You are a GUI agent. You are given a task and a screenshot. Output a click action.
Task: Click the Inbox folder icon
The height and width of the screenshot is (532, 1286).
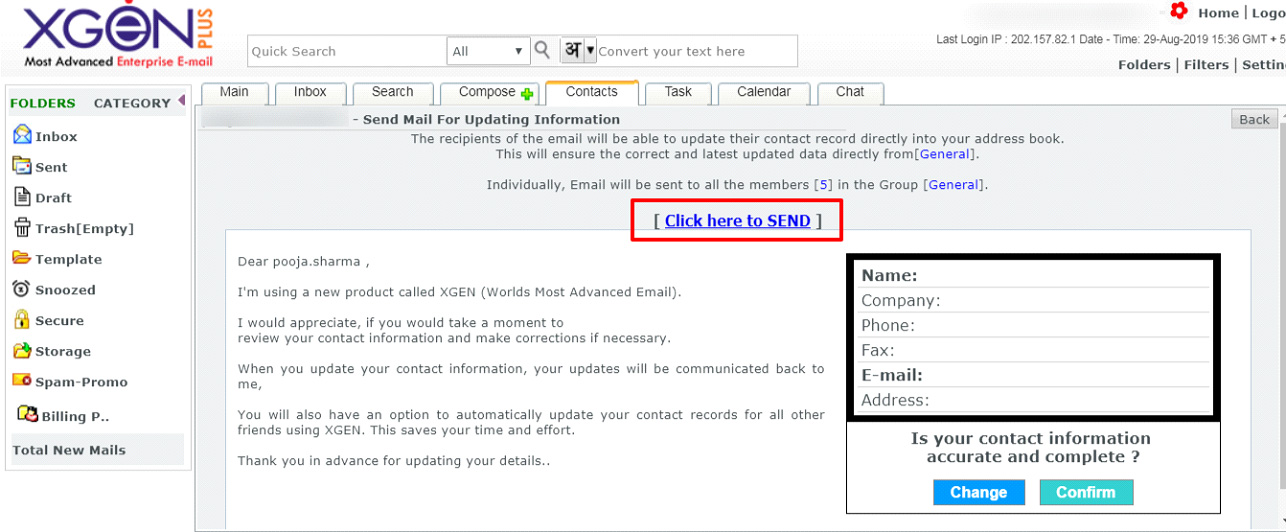[22, 135]
